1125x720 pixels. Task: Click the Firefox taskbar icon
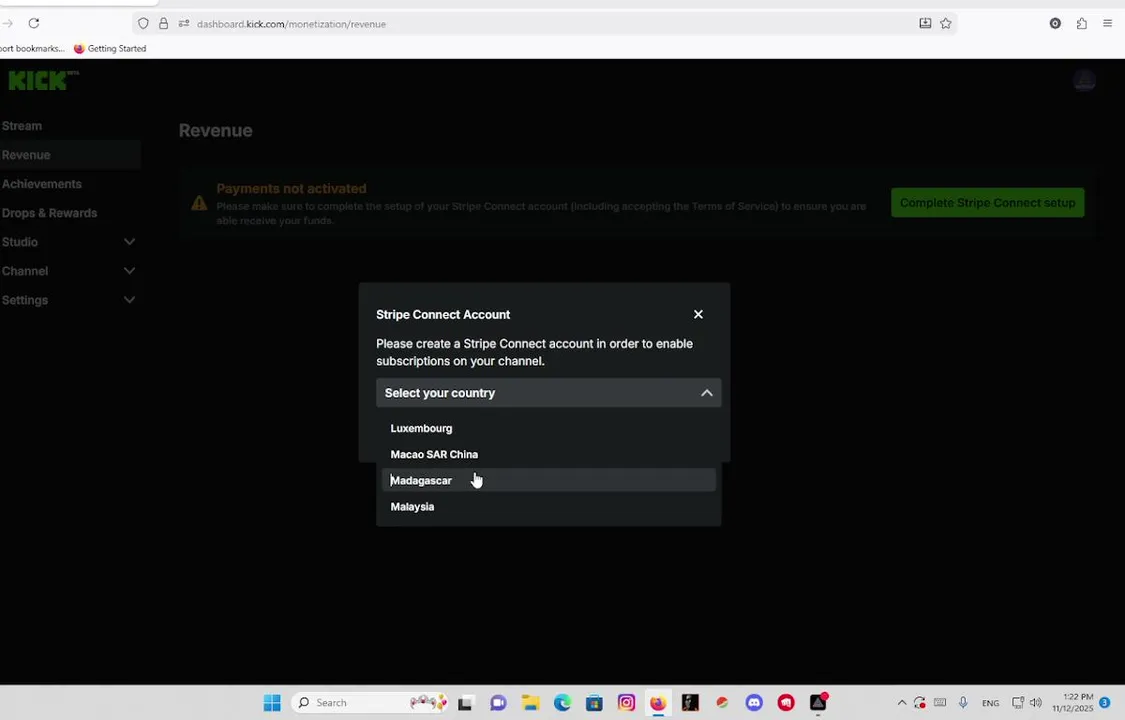point(658,703)
